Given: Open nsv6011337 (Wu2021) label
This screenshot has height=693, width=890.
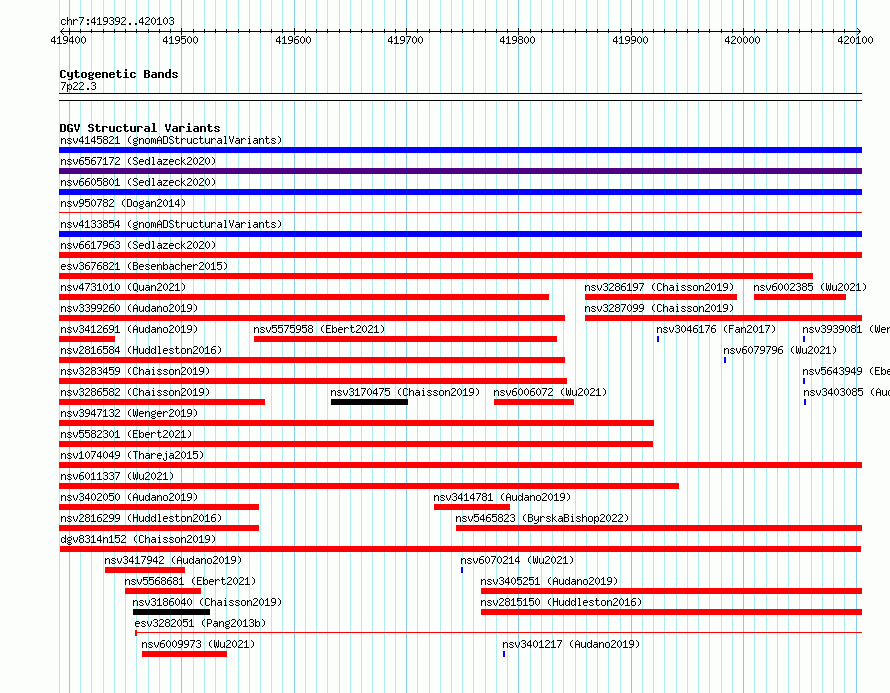Looking at the screenshot, I should [117, 476].
